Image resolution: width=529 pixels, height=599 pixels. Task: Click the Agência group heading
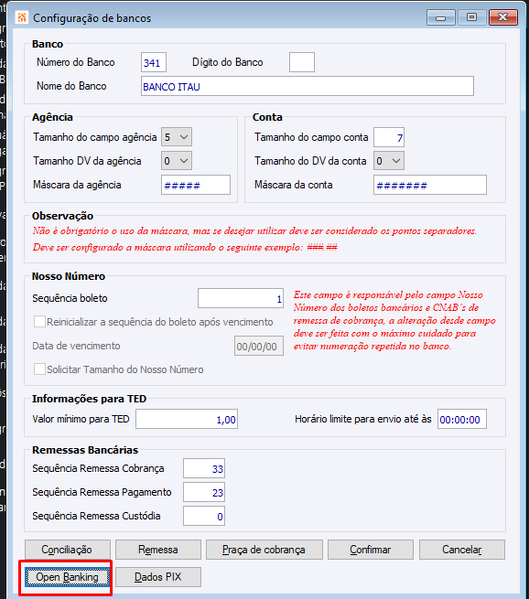click(52, 117)
